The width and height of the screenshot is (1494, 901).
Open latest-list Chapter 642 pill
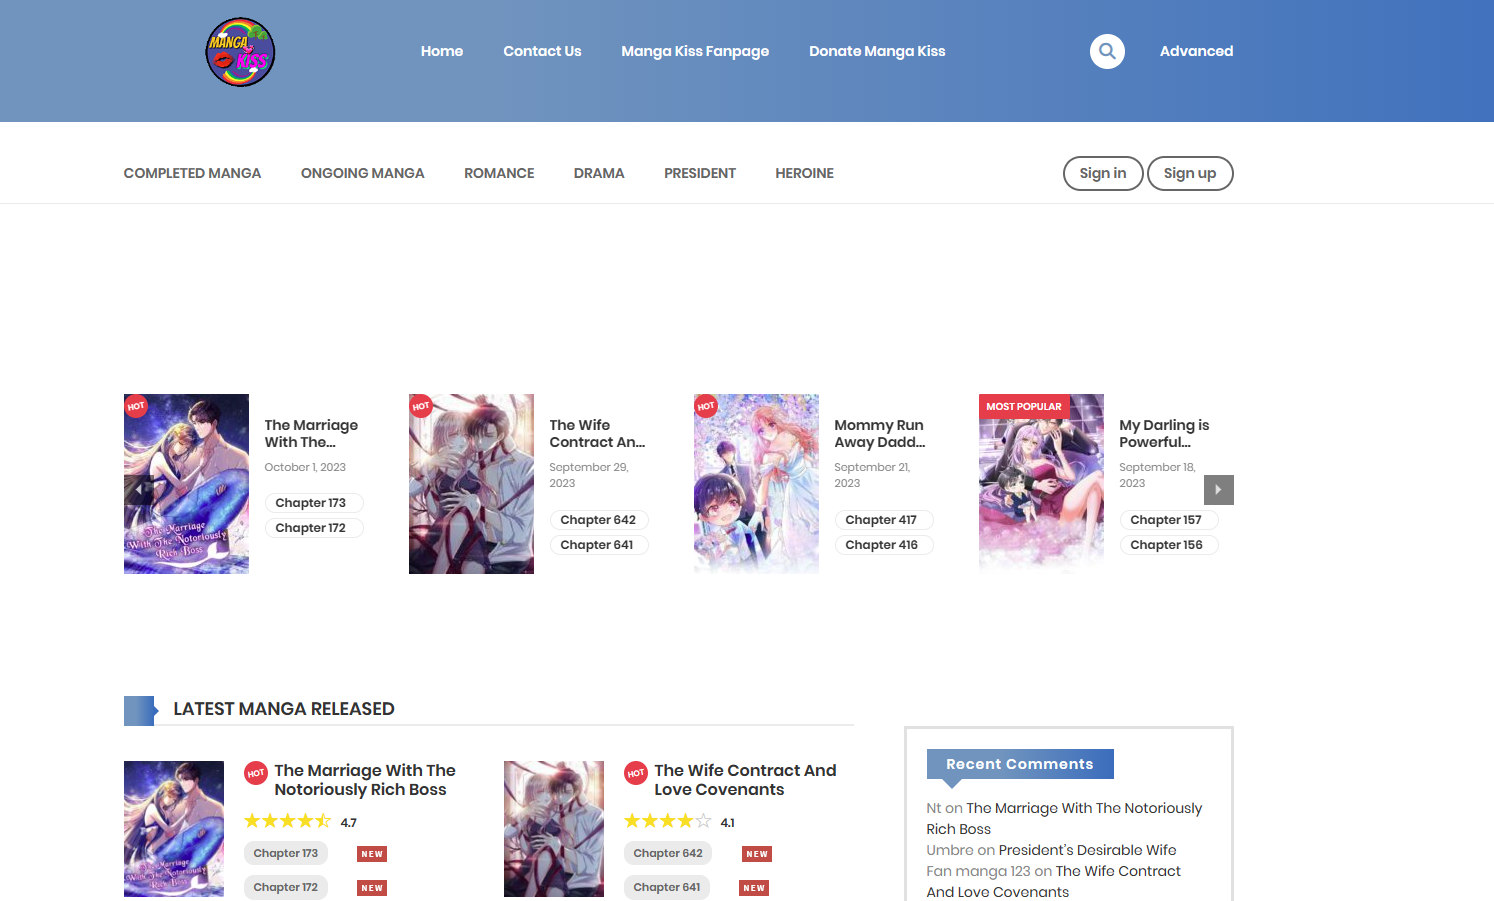(668, 853)
